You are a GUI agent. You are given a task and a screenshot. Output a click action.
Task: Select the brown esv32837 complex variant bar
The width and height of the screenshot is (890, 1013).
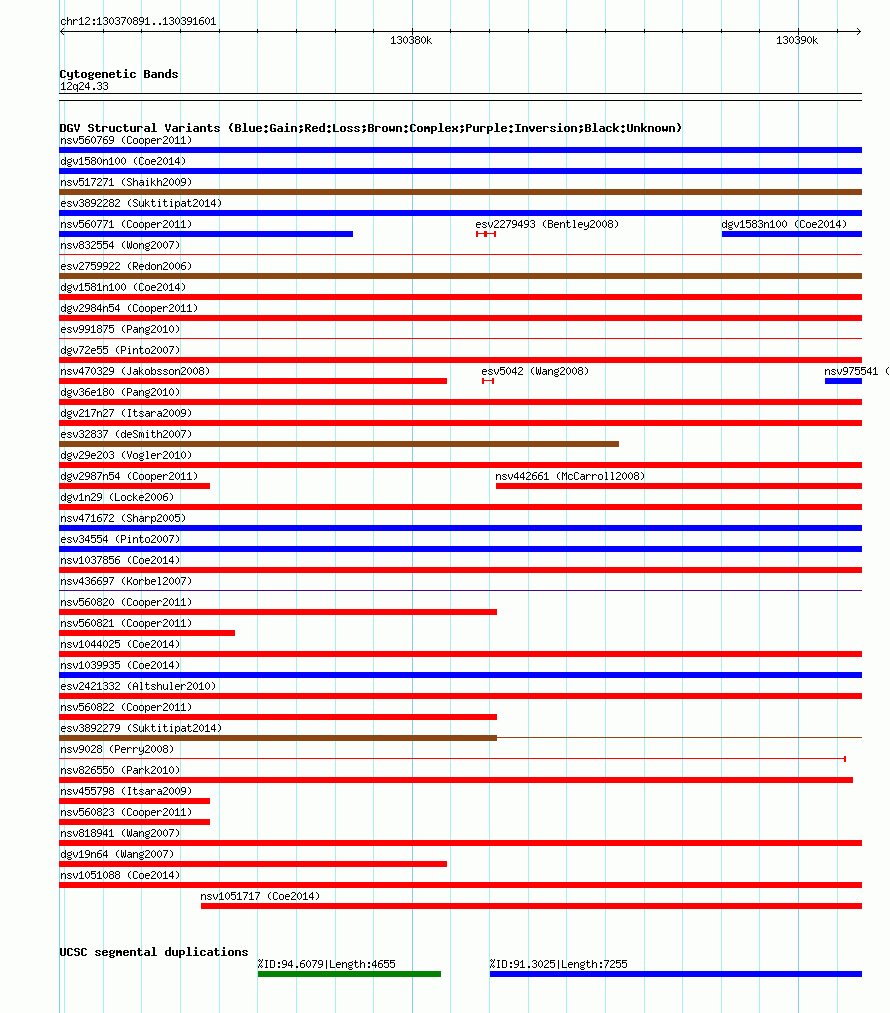click(x=339, y=444)
